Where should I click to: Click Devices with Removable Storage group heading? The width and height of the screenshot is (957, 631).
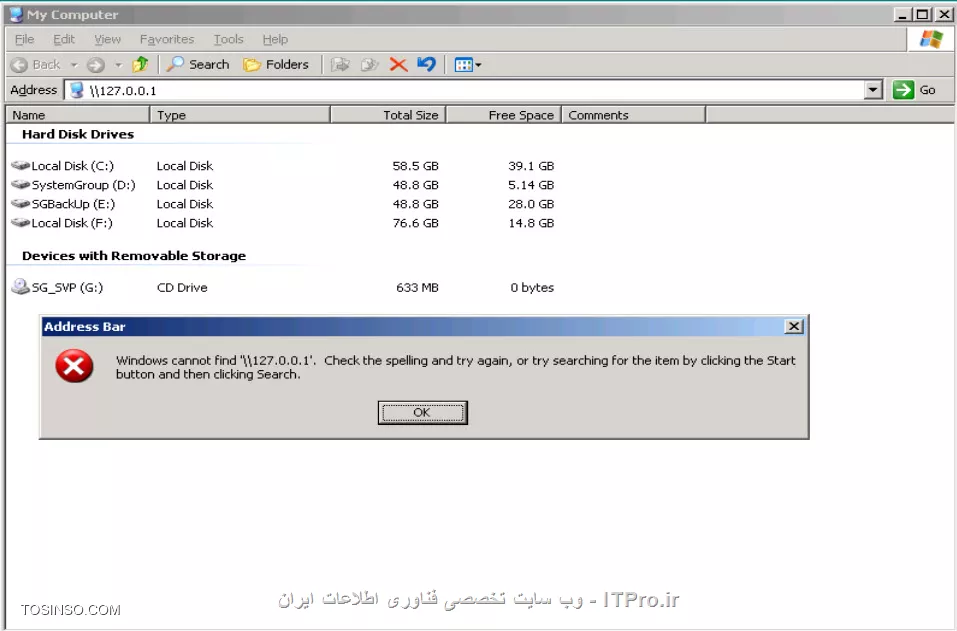tap(134, 256)
